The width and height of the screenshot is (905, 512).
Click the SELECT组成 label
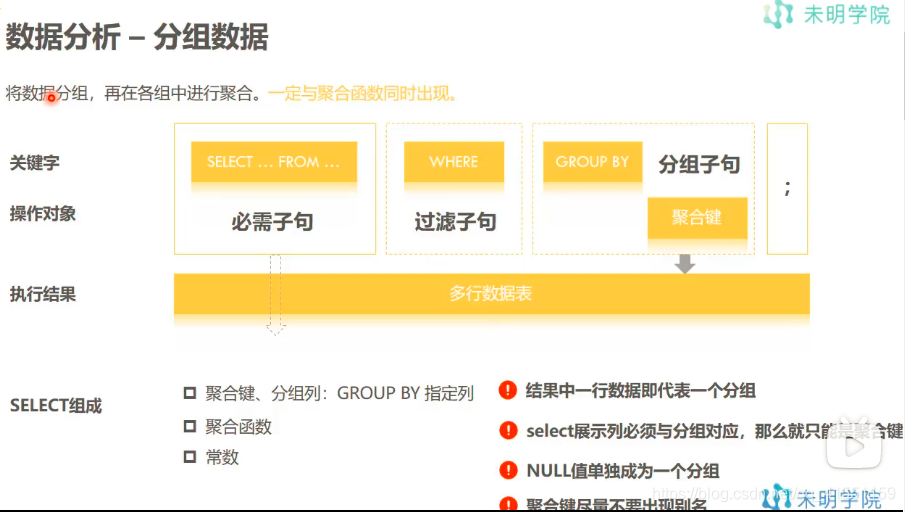click(56, 406)
